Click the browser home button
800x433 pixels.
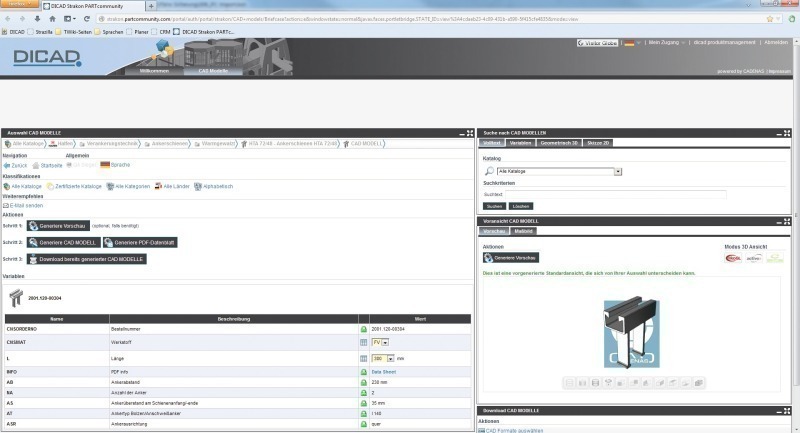click(x=52, y=19)
